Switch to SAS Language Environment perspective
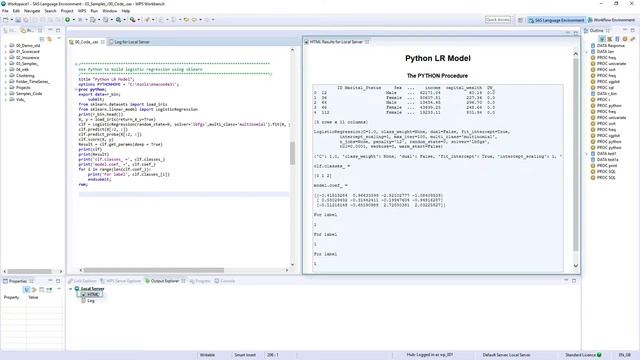The height and width of the screenshot is (360, 640). pos(556,20)
